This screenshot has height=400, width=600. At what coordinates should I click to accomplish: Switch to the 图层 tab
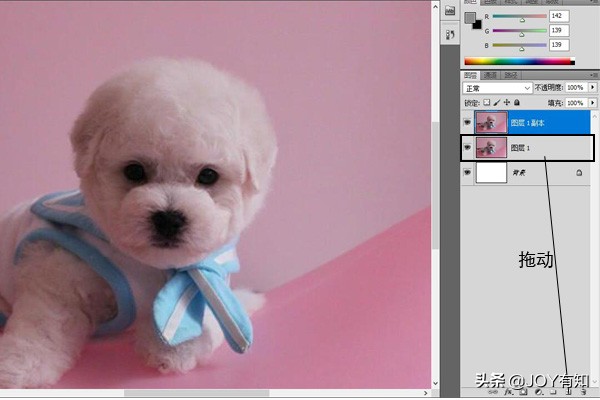(471, 75)
